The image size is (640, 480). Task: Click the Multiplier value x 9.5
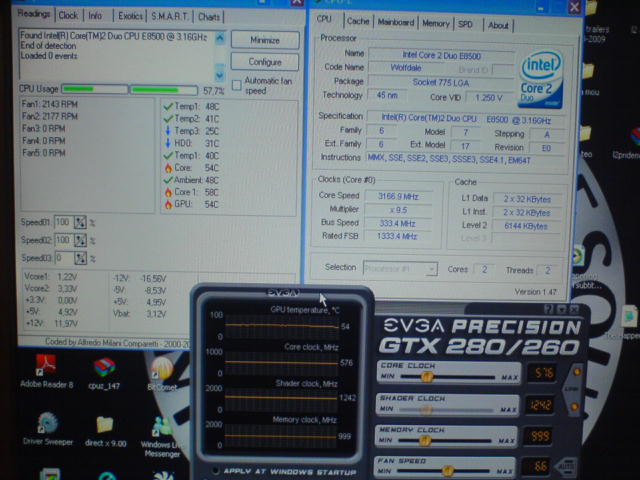(x=398, y=210)
